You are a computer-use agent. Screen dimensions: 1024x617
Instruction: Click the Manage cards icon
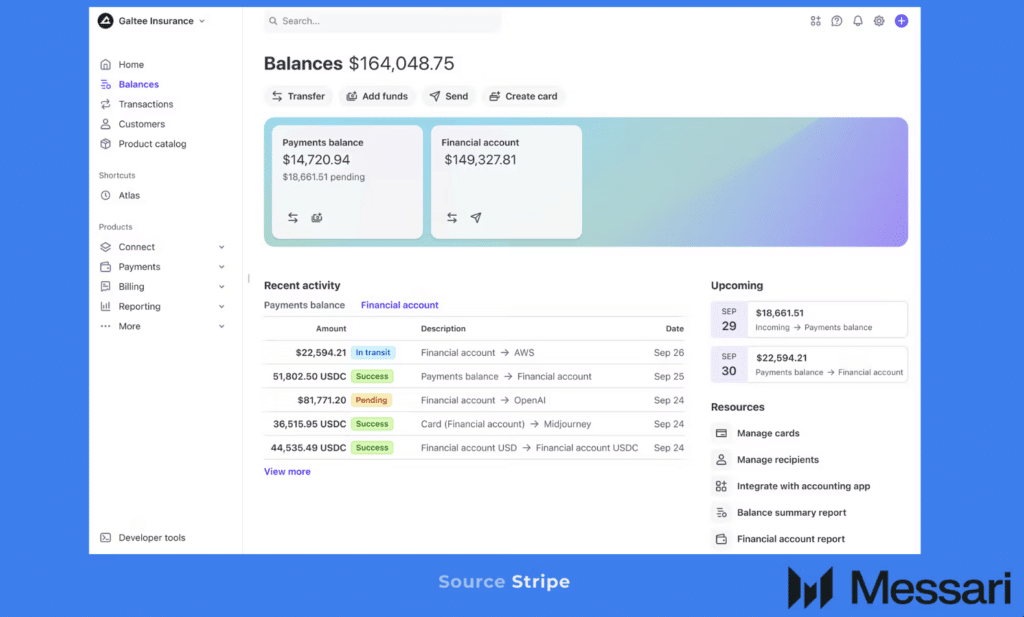pos(721,433)
